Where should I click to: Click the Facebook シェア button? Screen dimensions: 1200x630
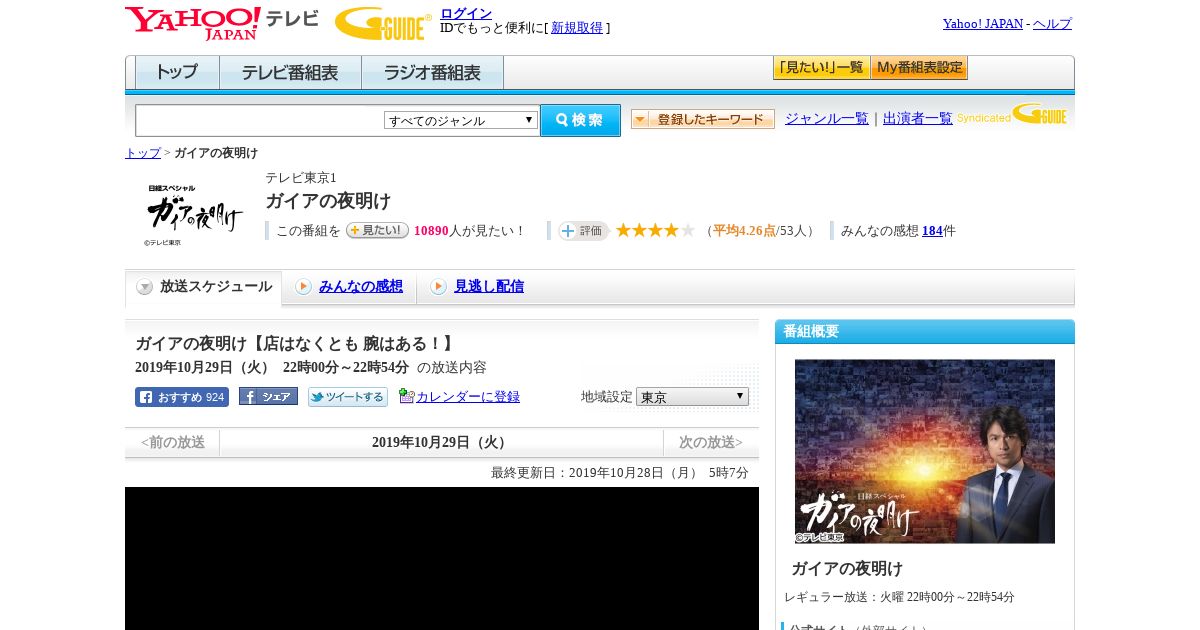point(268,397)
